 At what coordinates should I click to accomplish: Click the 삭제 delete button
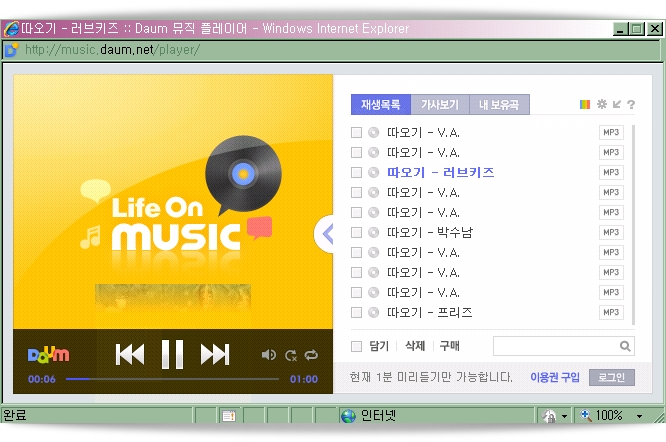click(415, 346)
